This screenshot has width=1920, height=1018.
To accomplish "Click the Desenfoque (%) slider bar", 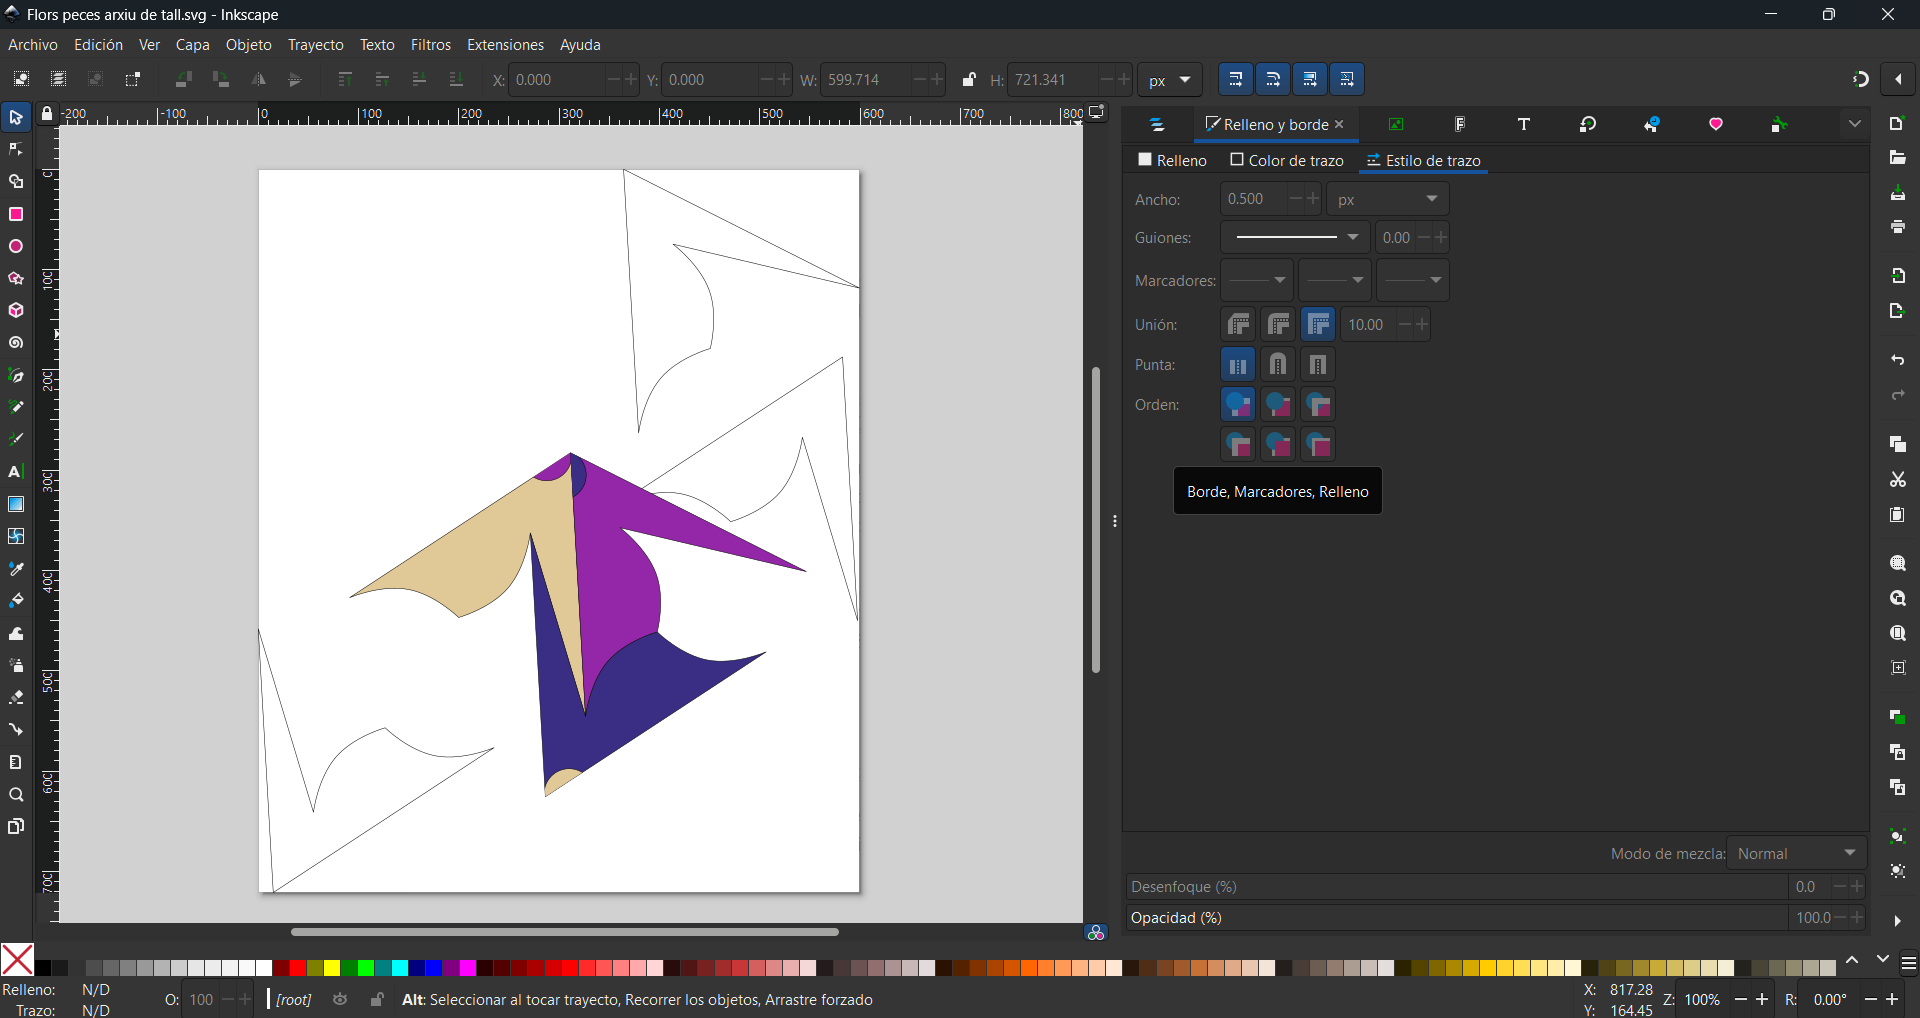I will click(1457, 887).
